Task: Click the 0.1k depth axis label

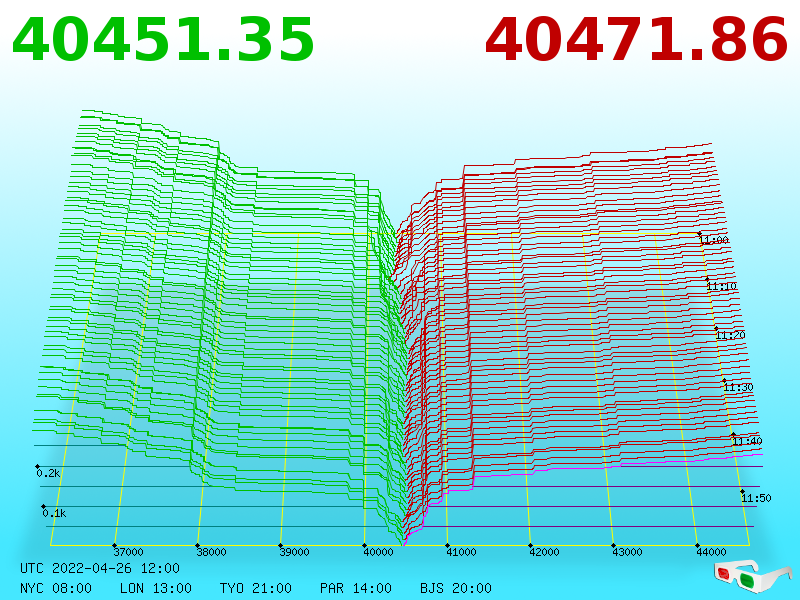Action: click(54, 513)
